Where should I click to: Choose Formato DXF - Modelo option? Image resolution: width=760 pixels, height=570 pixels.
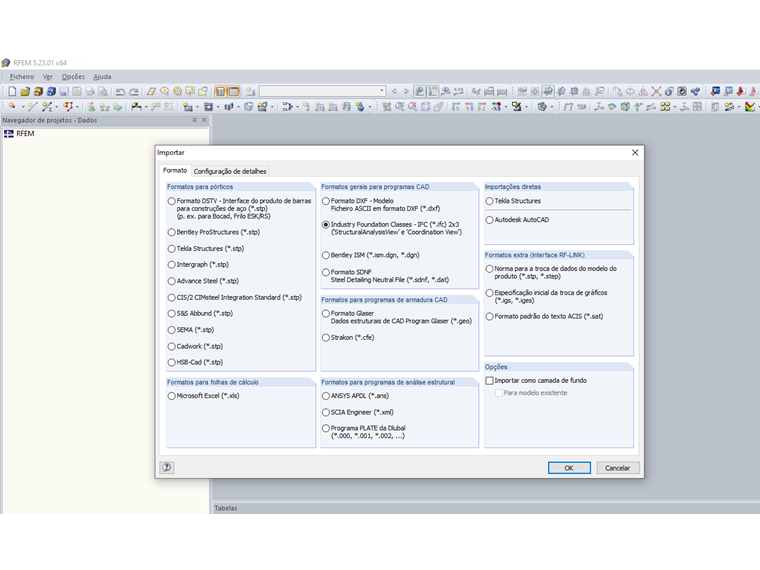[x=326, y=201]
